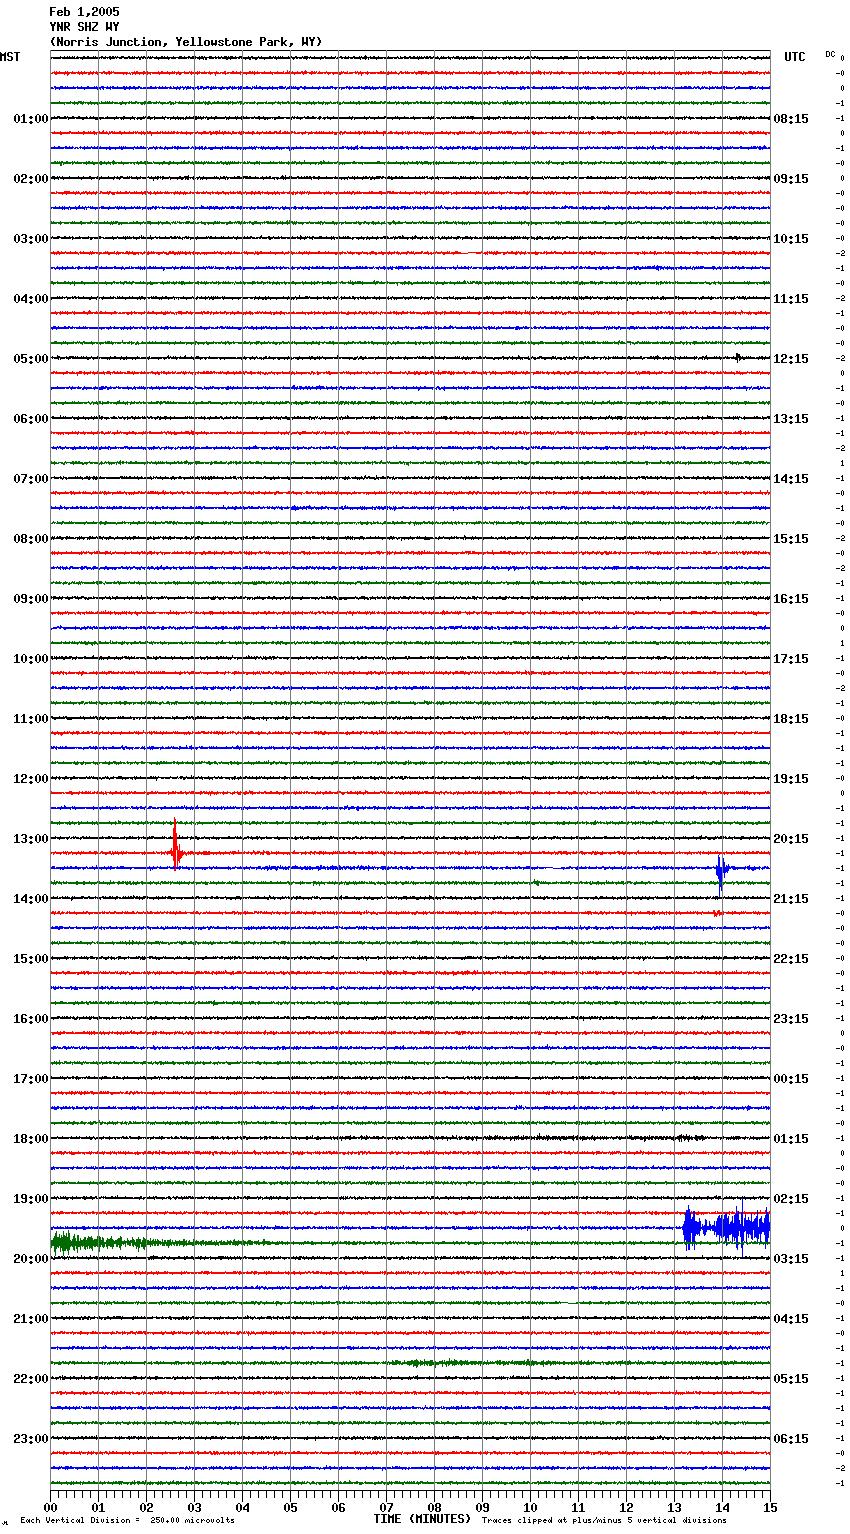
Task: Select the 15:00 MST time label
Action: point(31,959)
